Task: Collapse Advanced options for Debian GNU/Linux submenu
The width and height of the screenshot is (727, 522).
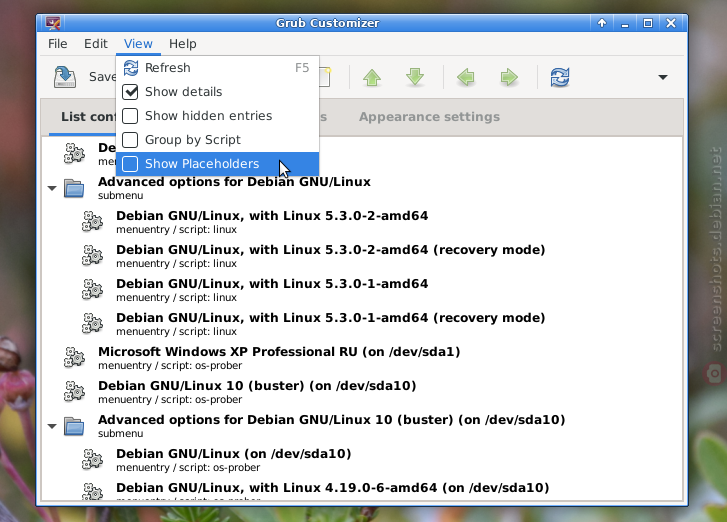Action: (52, 188)
